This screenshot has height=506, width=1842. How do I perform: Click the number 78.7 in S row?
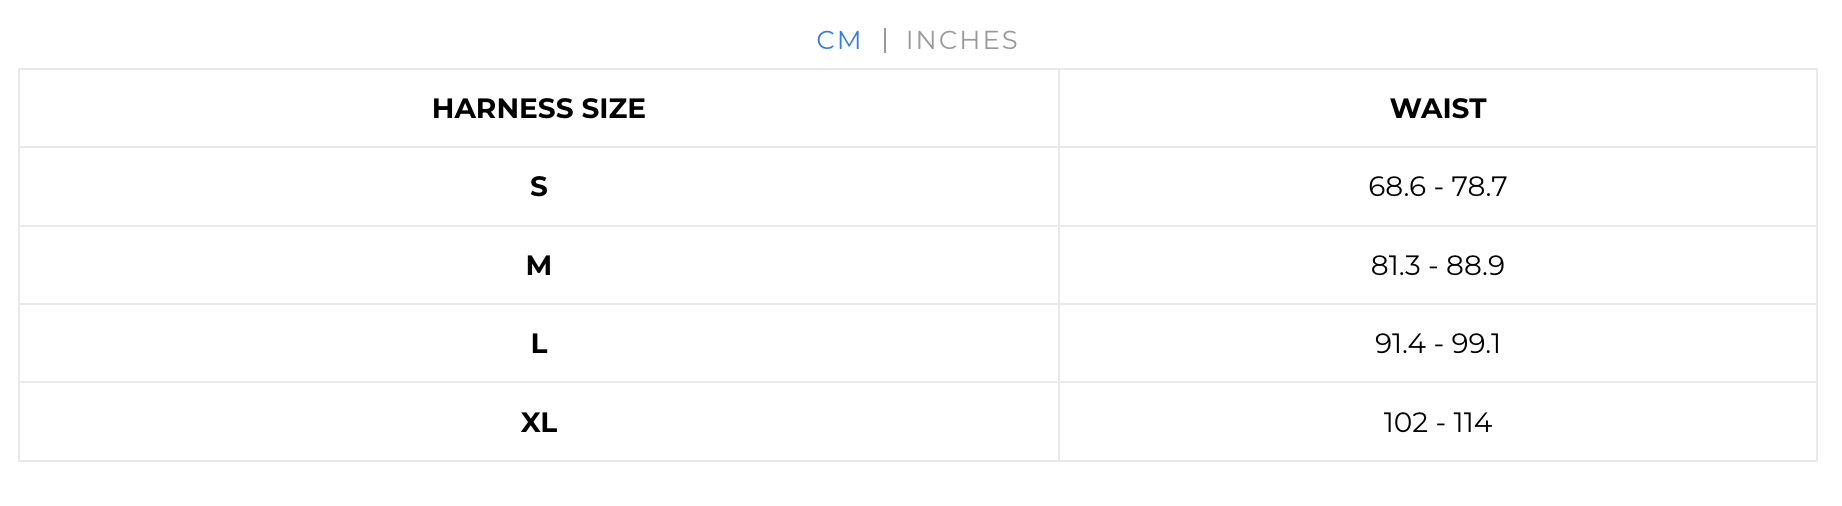[1479, 187]
